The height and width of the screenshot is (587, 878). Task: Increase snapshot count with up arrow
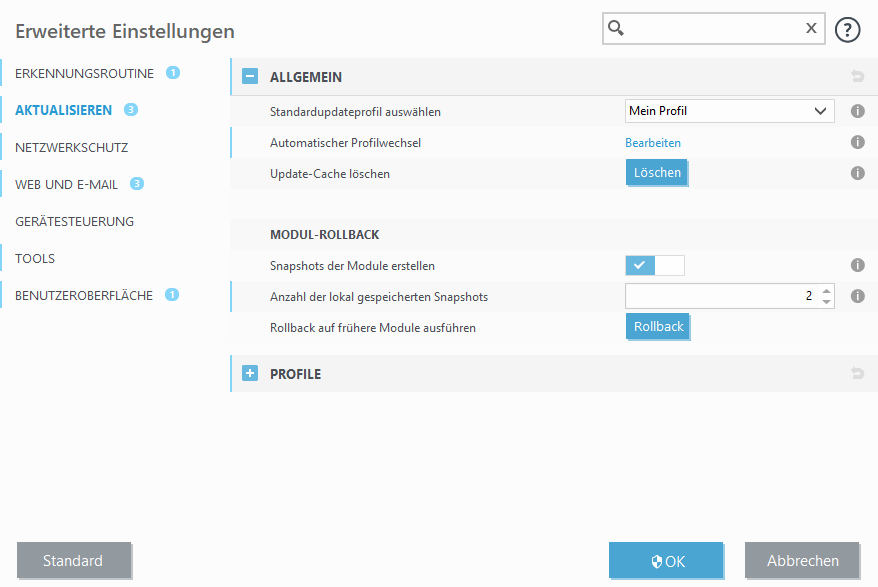coord(826,291)
